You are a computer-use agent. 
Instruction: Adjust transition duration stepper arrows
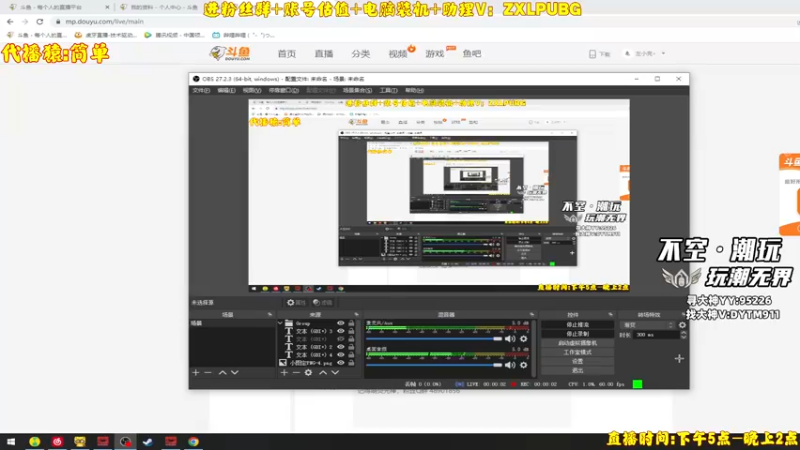point(683,335)
